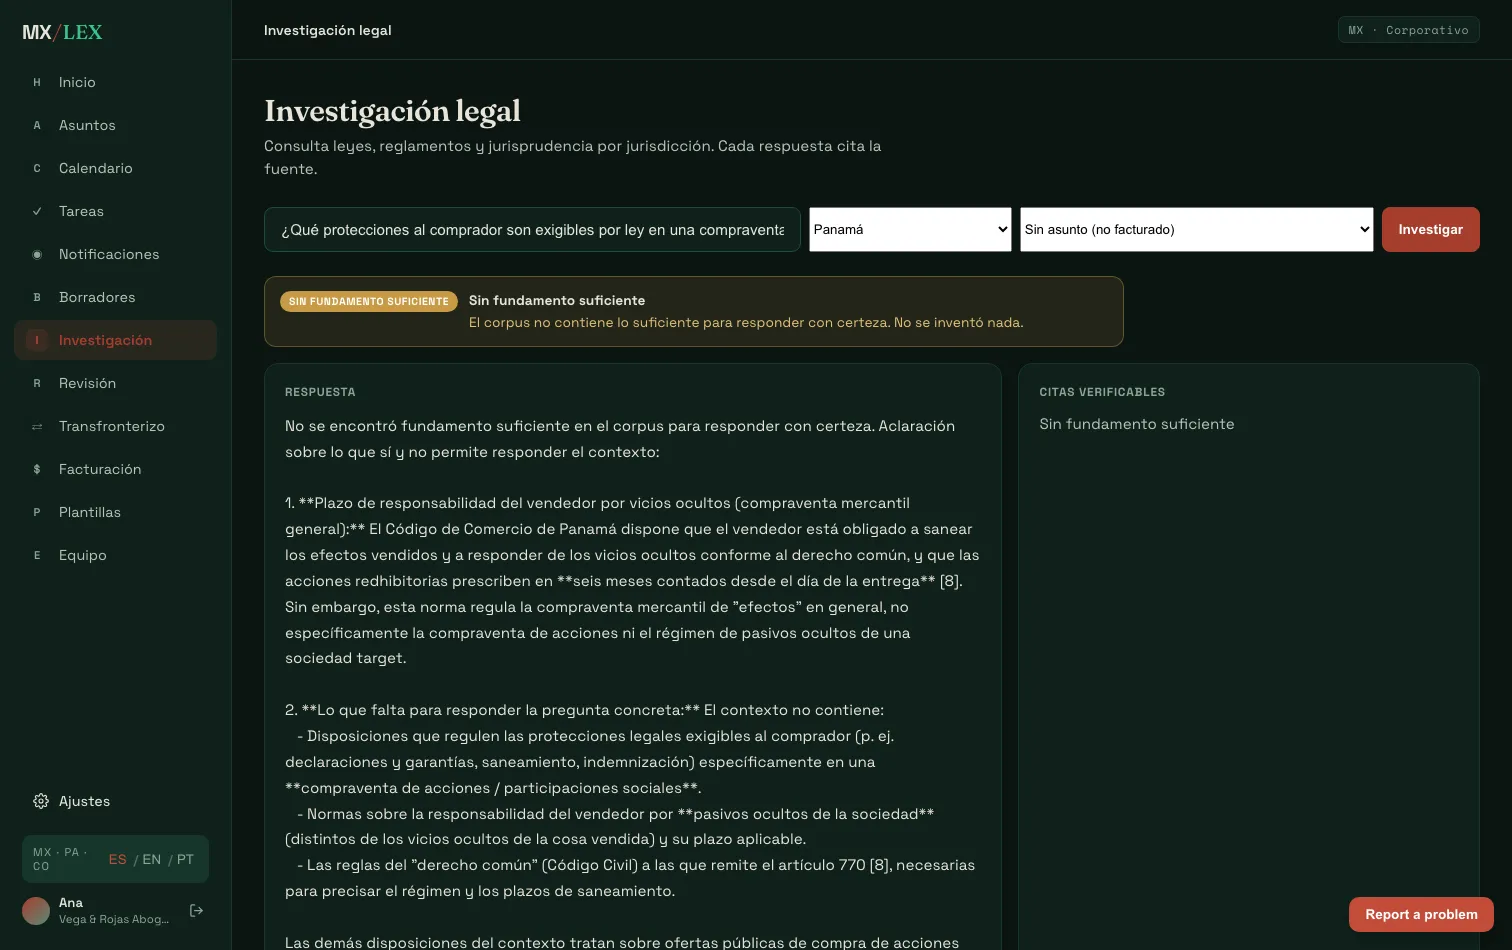
Task: Navigate to Tareas
Action: (x=115, y=211)
